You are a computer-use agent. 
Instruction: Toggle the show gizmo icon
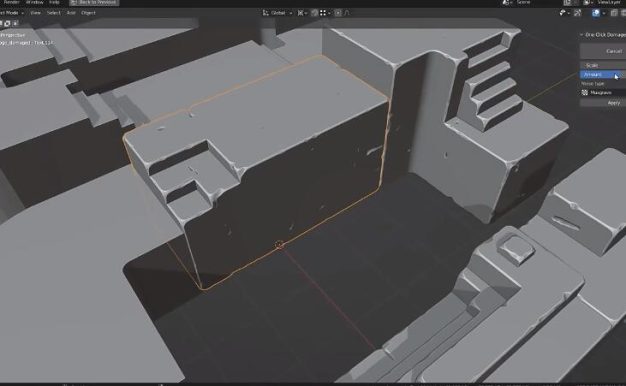coord(577,13)
